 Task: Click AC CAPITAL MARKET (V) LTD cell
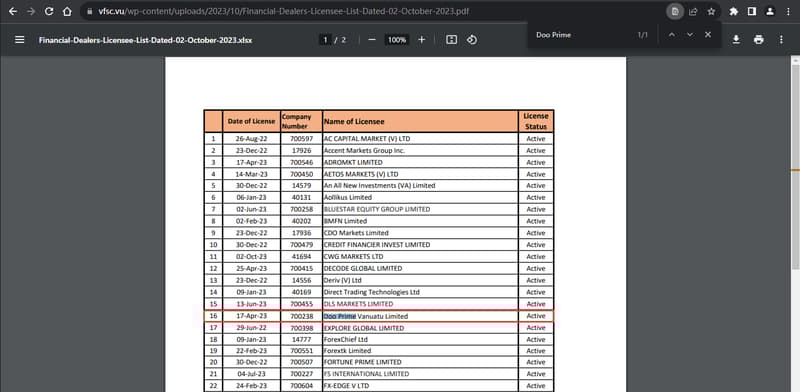(x=420, y=139)
